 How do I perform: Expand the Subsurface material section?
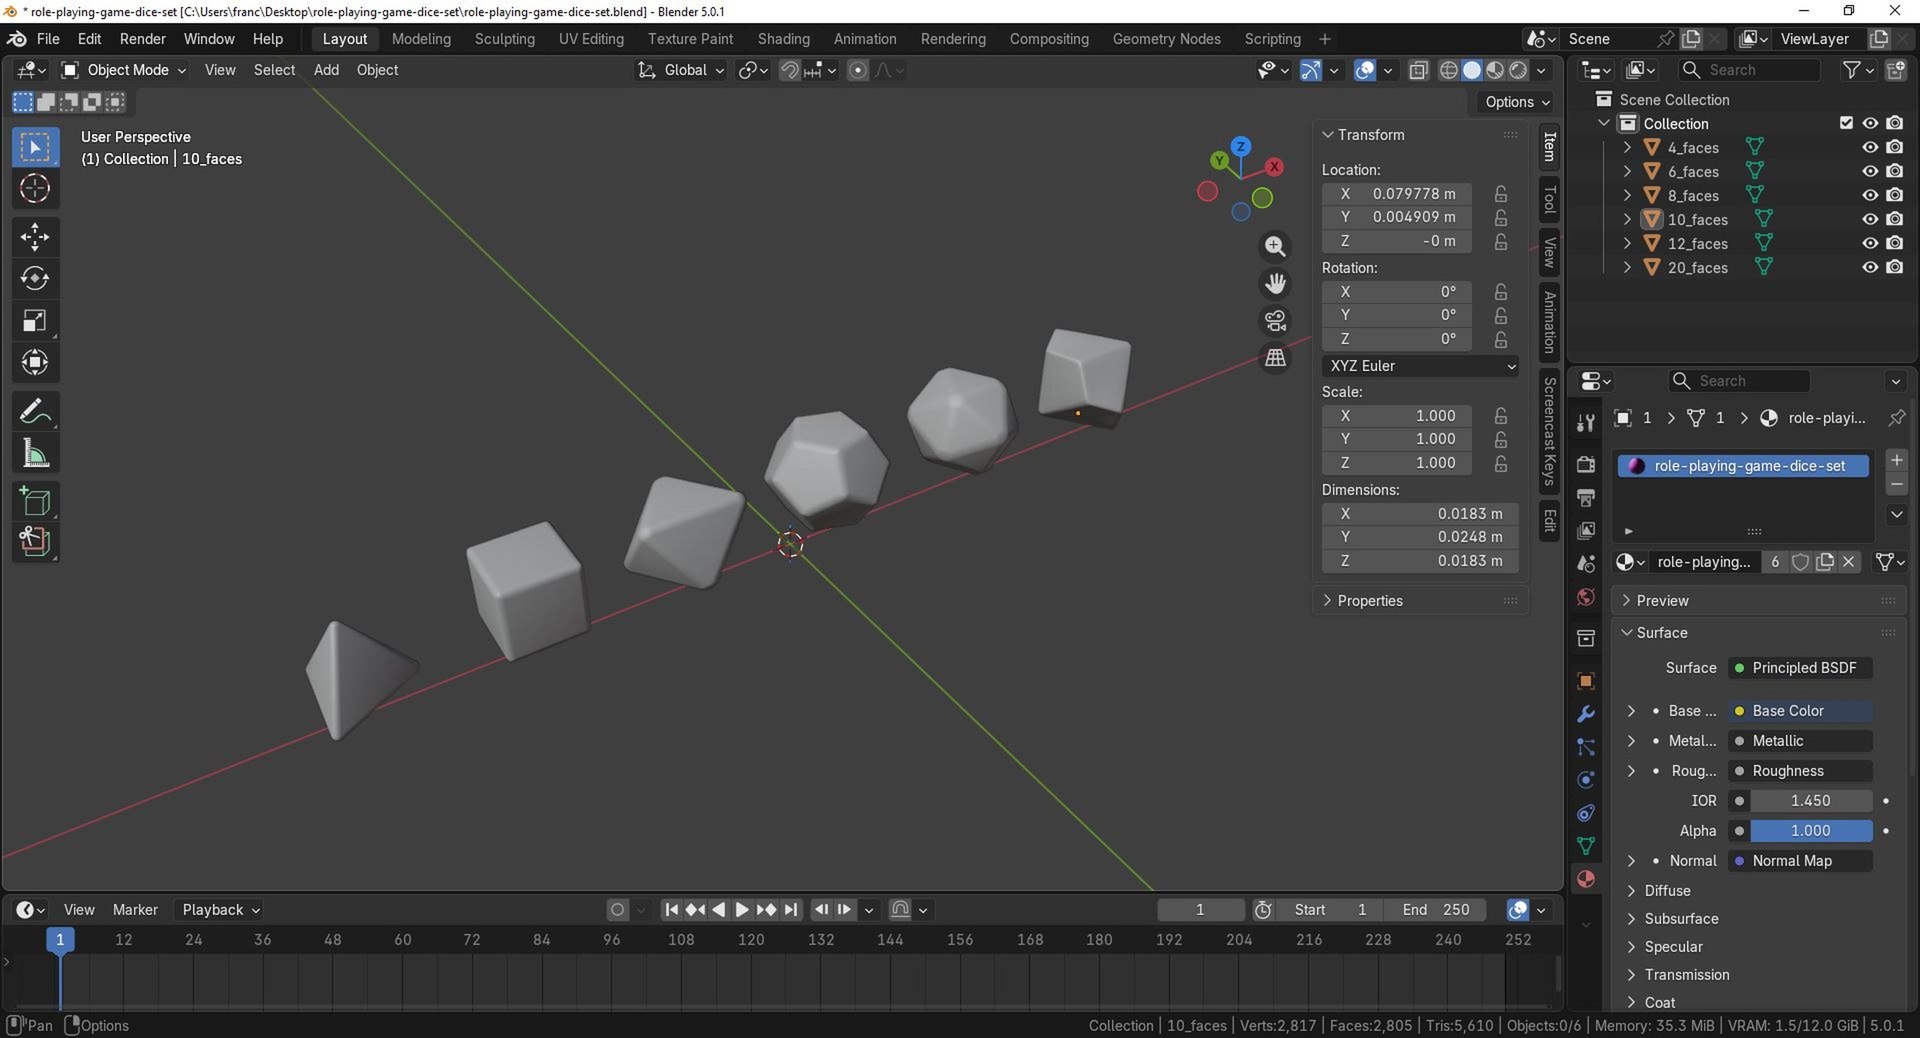[x=1681, y=919]
